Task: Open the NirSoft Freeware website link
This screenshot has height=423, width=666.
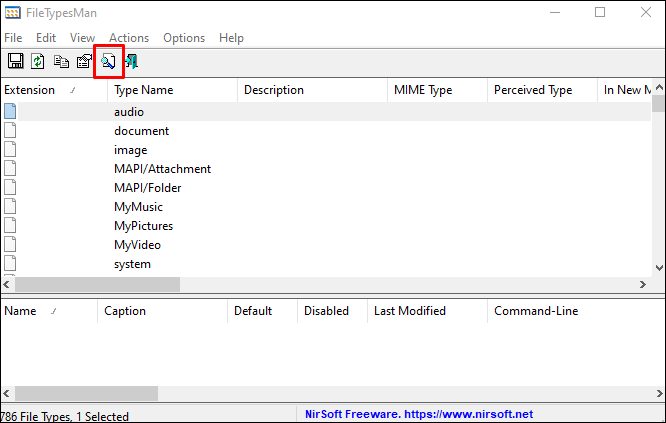Action: 419,414
